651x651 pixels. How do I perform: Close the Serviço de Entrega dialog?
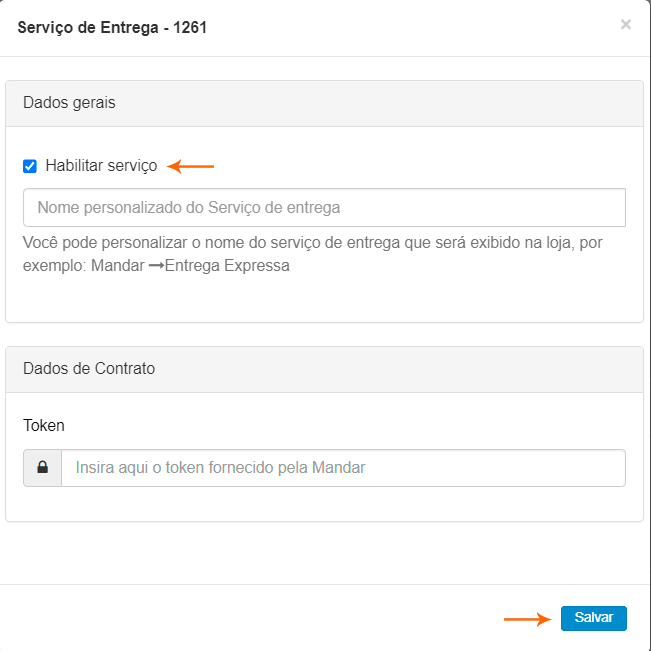tap(625, 25)
